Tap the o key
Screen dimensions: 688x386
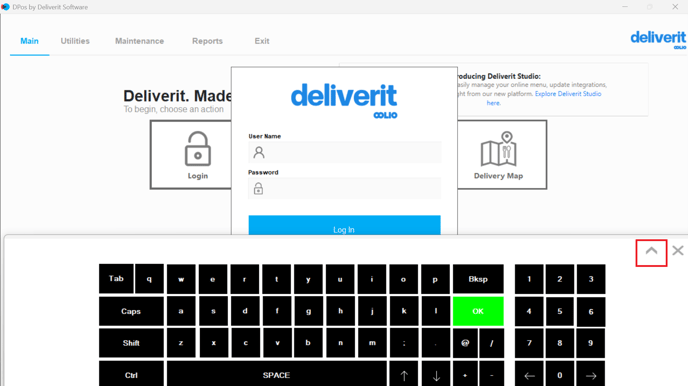coord(403,279)
